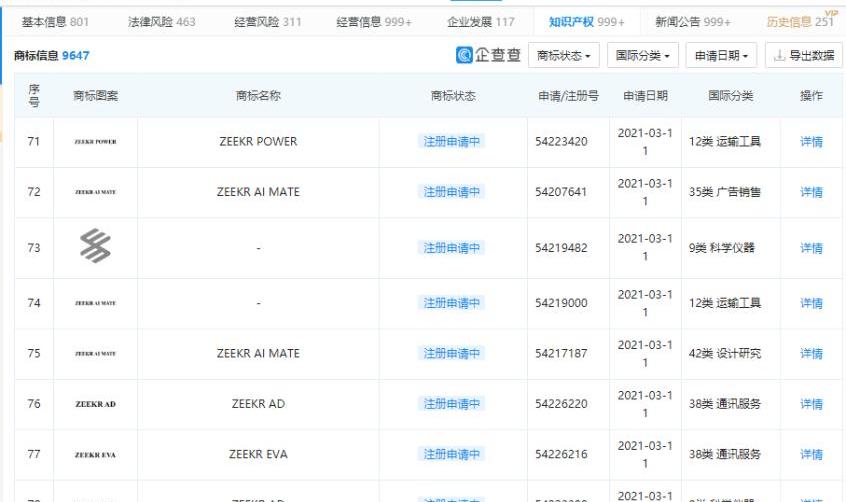Viewport: 846px width, 502px height.
Task: Click row 75 trademark image thumbnail
Action: coord(95,354)
